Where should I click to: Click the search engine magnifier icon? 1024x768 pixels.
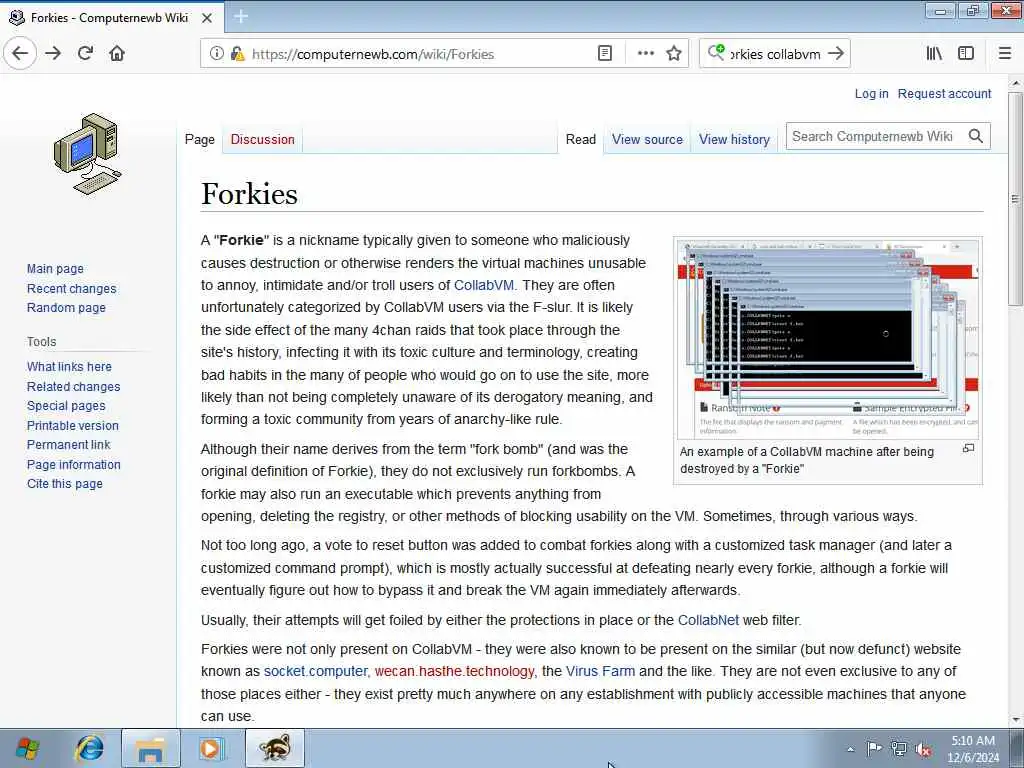tap(716, 53)
